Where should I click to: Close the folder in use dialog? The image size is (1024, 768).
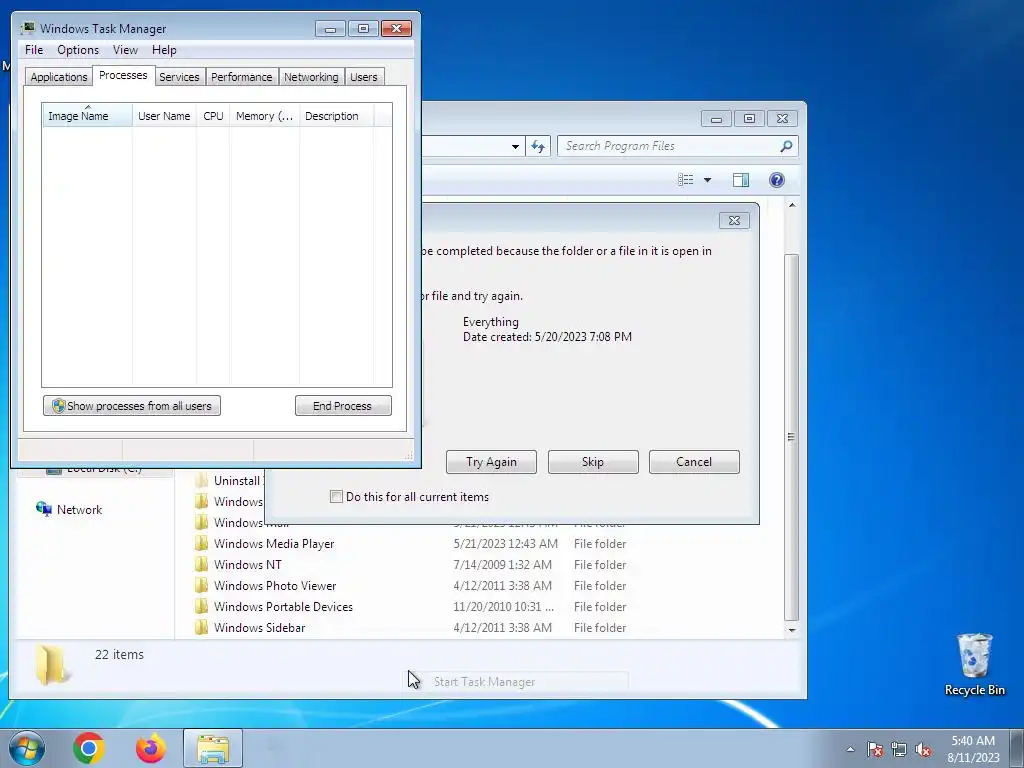pos(734,221)
